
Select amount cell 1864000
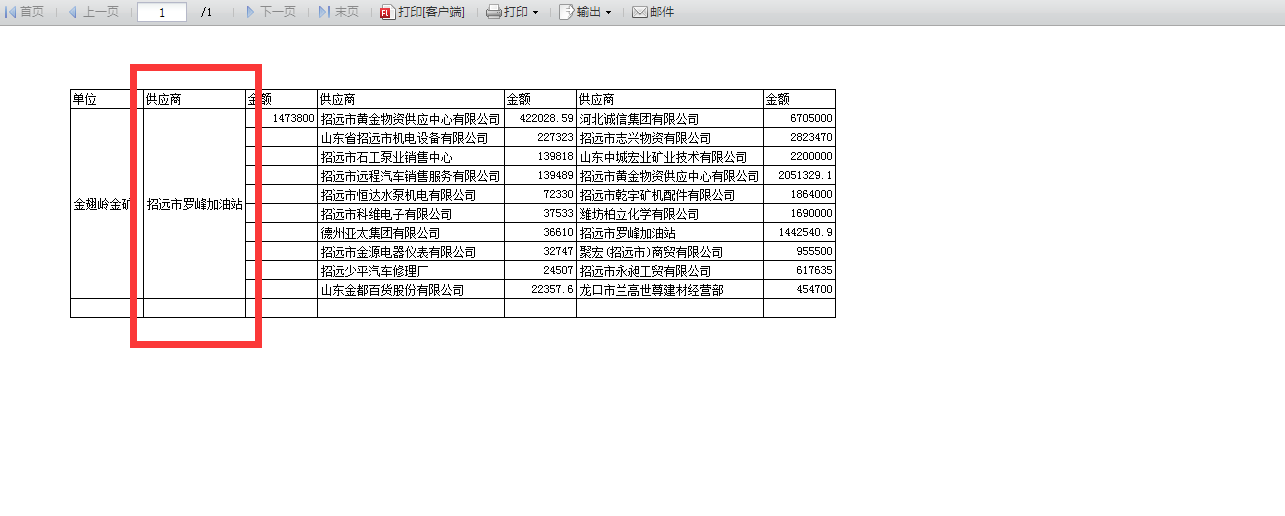[x=799, y=194]
